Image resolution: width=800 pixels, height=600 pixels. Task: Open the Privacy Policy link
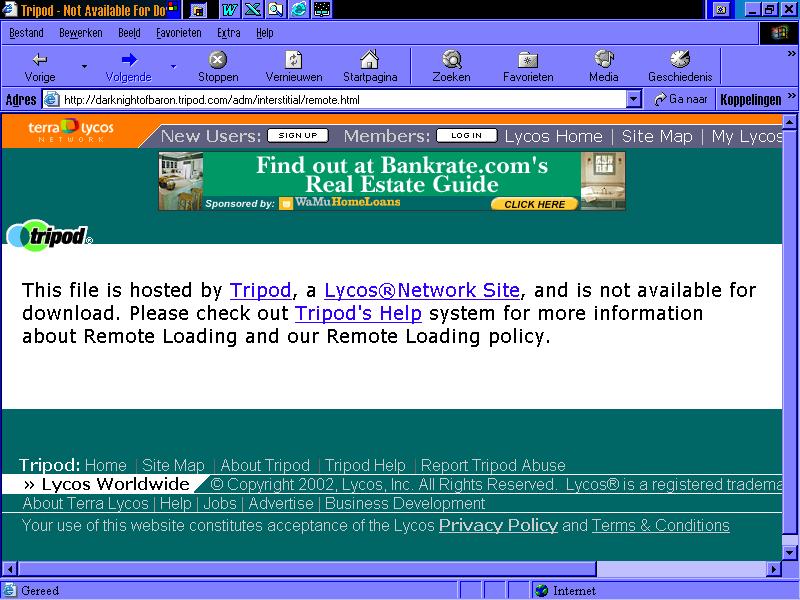(x=498, y=525)
